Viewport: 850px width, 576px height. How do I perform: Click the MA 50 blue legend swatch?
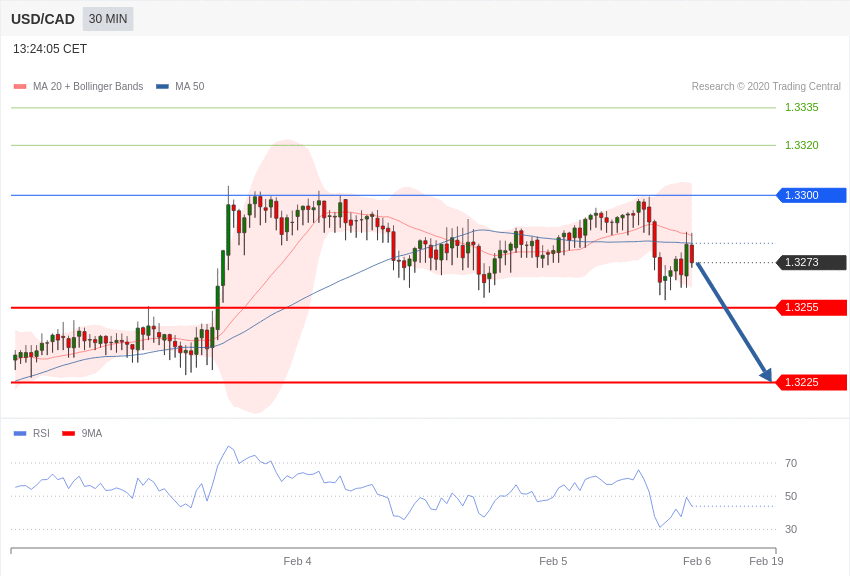point(162,87)
